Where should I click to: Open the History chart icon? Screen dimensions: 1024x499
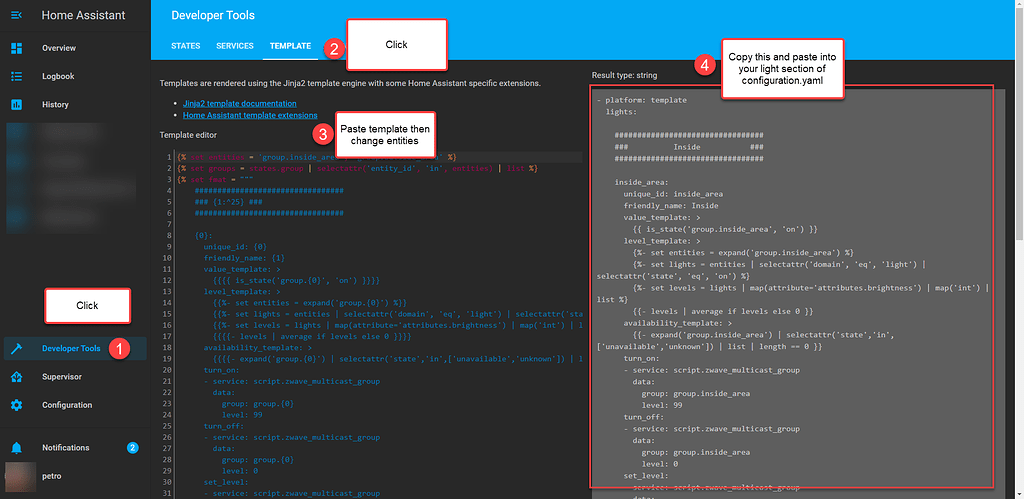[x=16, y=104]
